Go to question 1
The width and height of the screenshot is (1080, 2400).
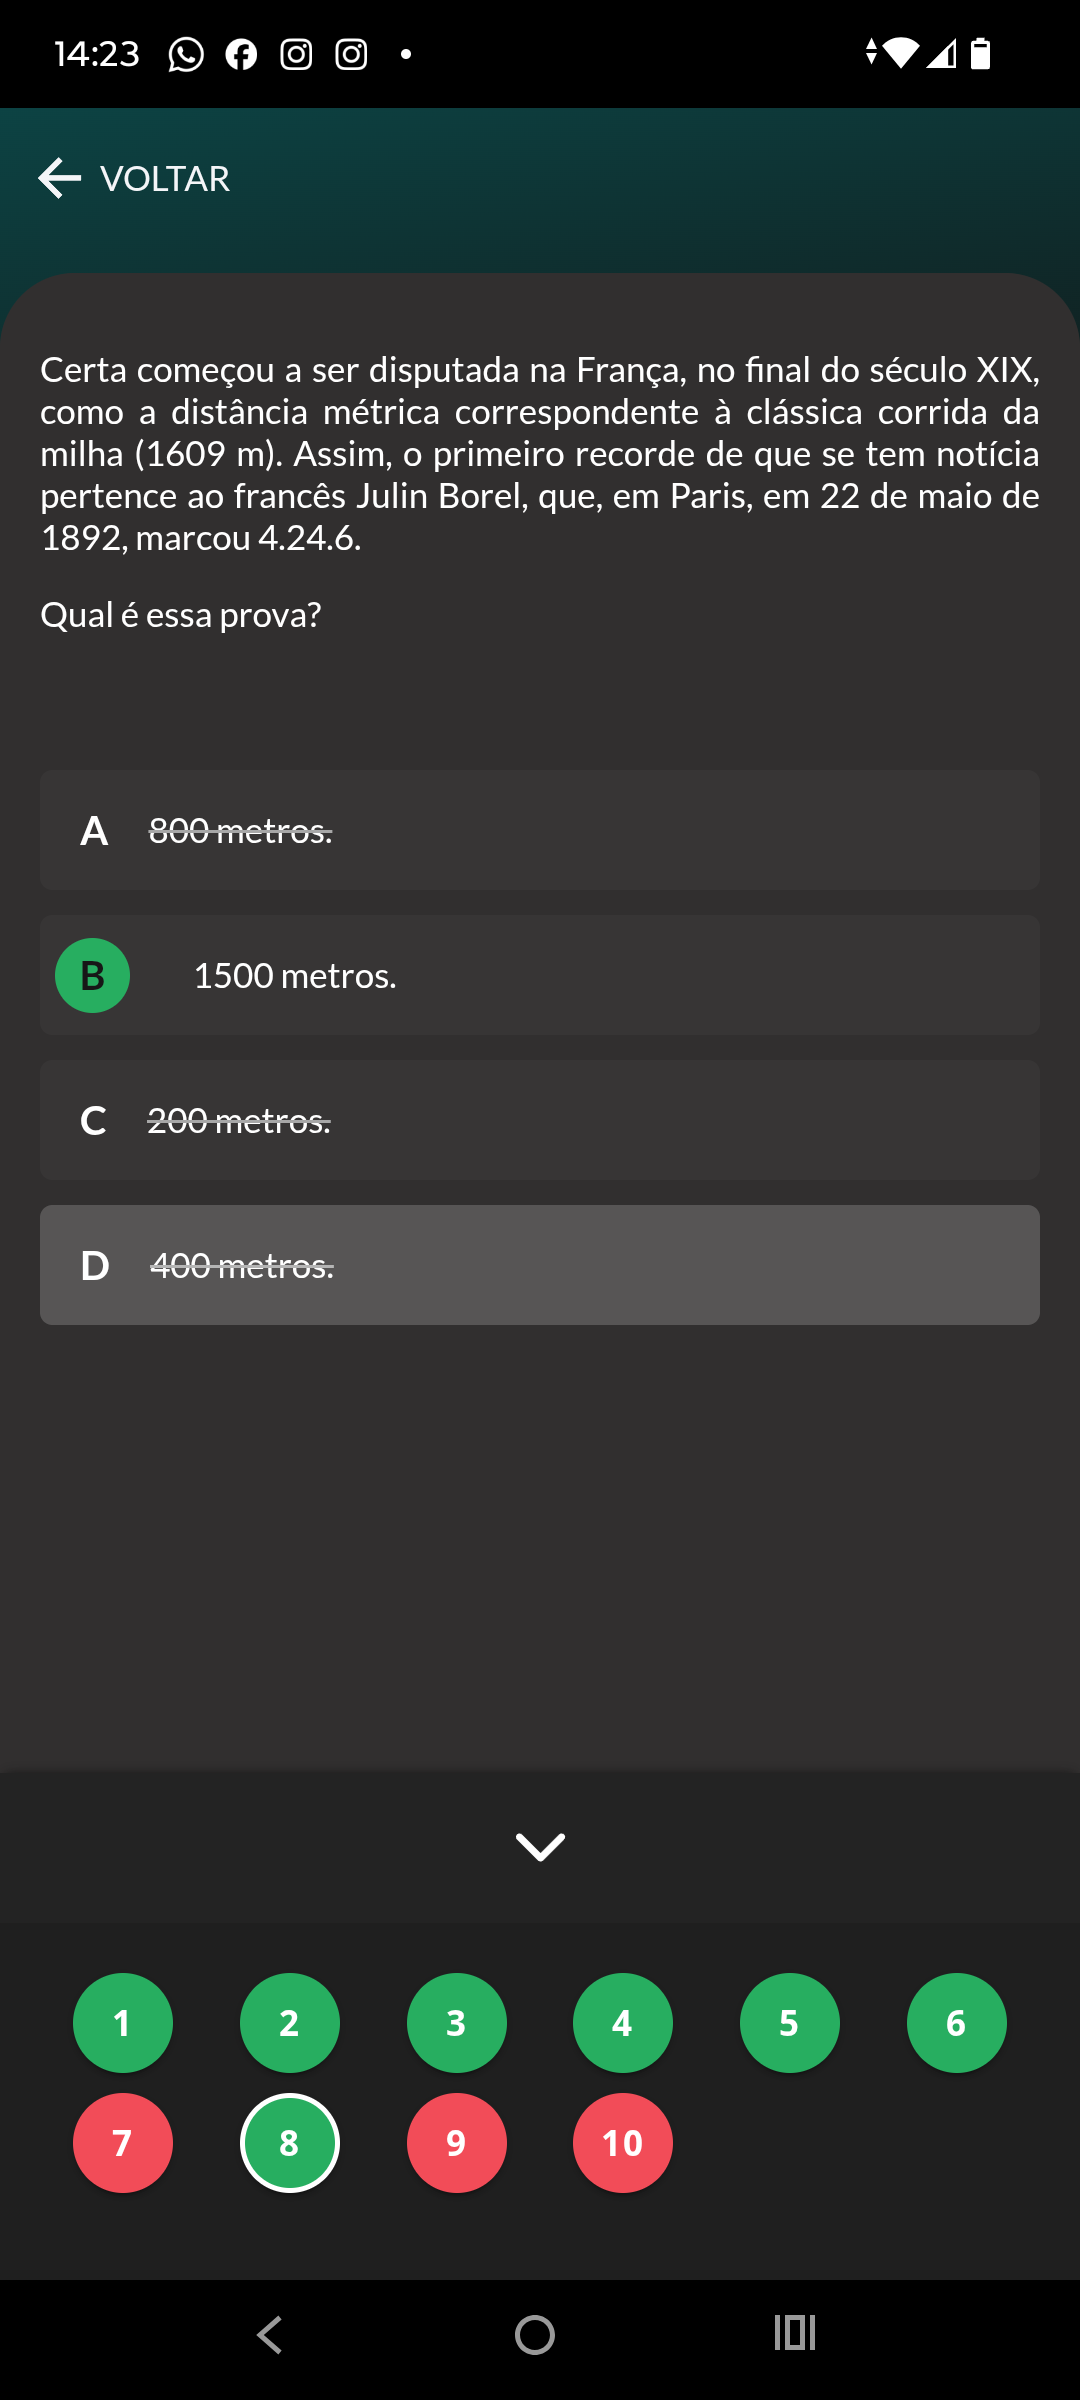point(123,2023)
